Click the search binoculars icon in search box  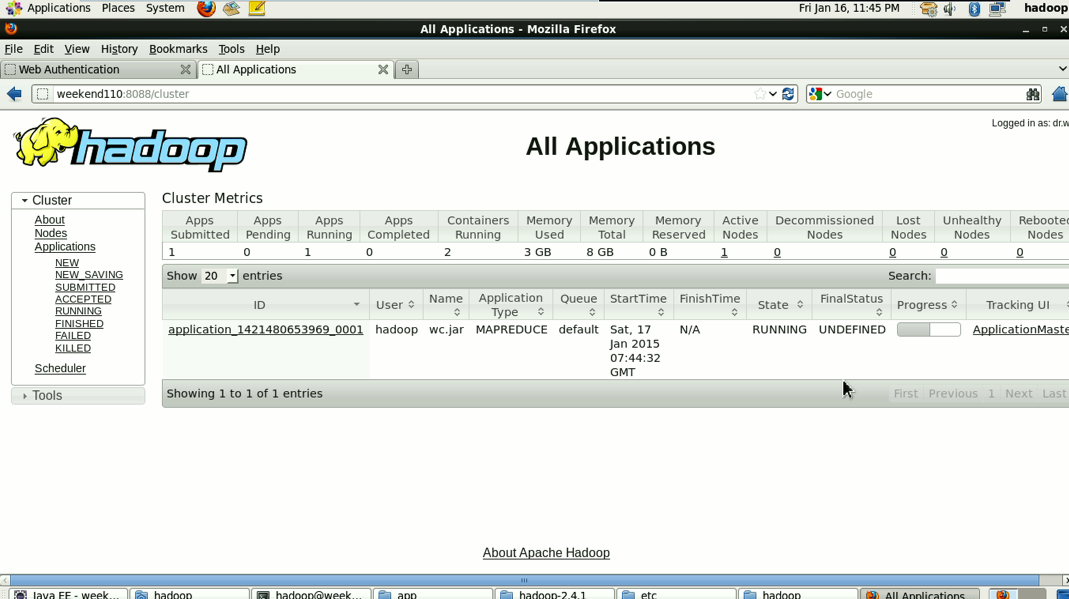[1033, 94]
